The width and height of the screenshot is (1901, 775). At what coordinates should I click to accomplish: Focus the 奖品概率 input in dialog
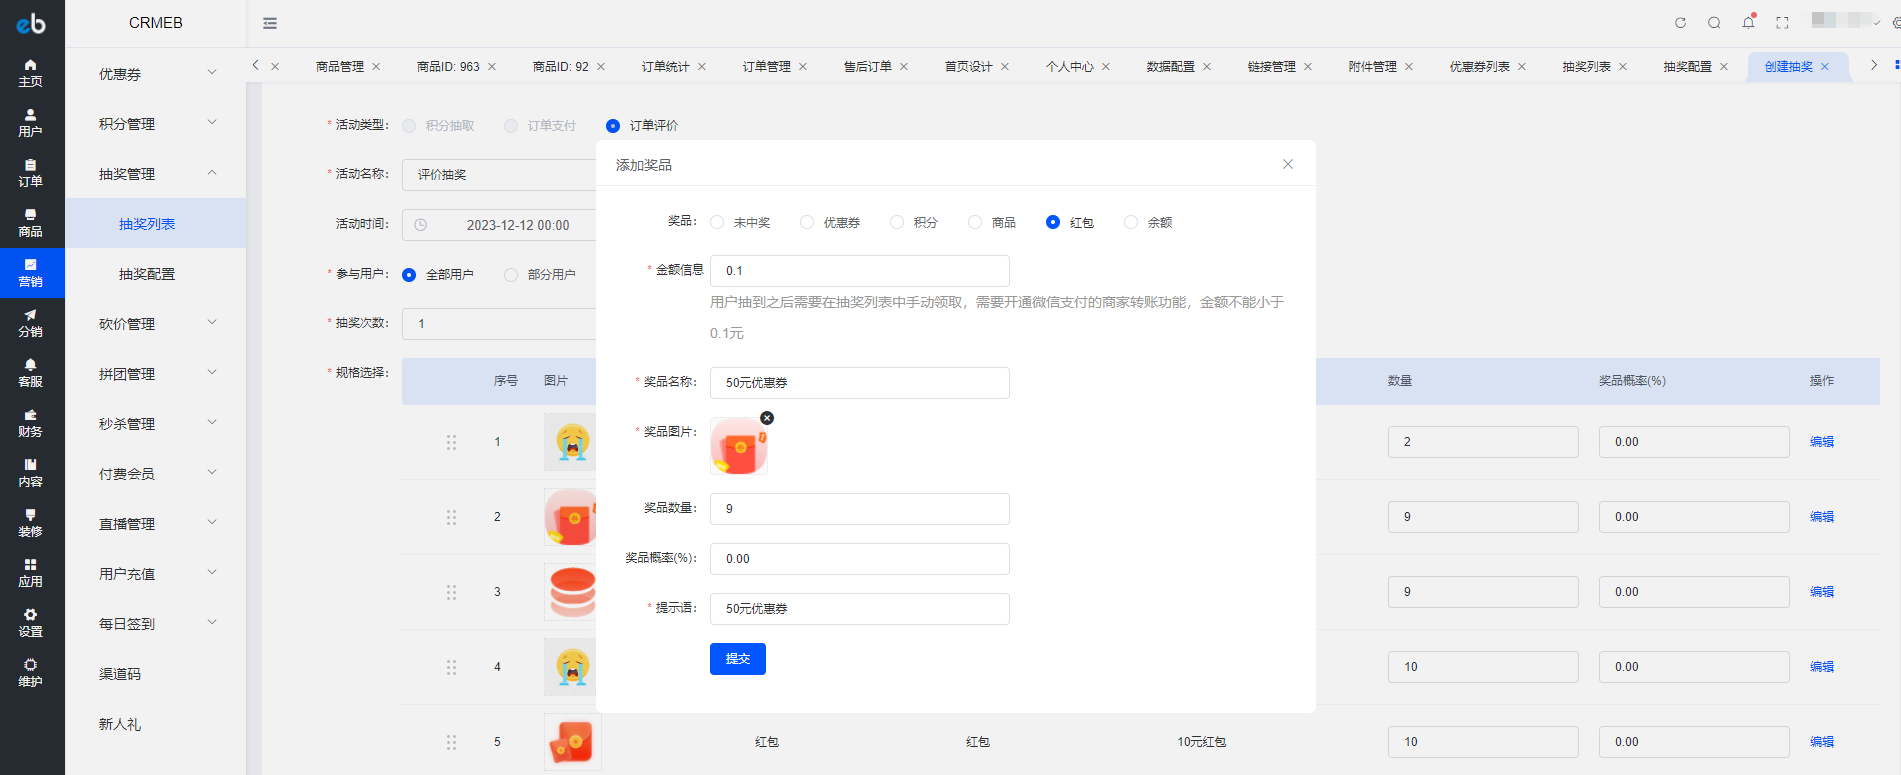[x=860, y=559]
